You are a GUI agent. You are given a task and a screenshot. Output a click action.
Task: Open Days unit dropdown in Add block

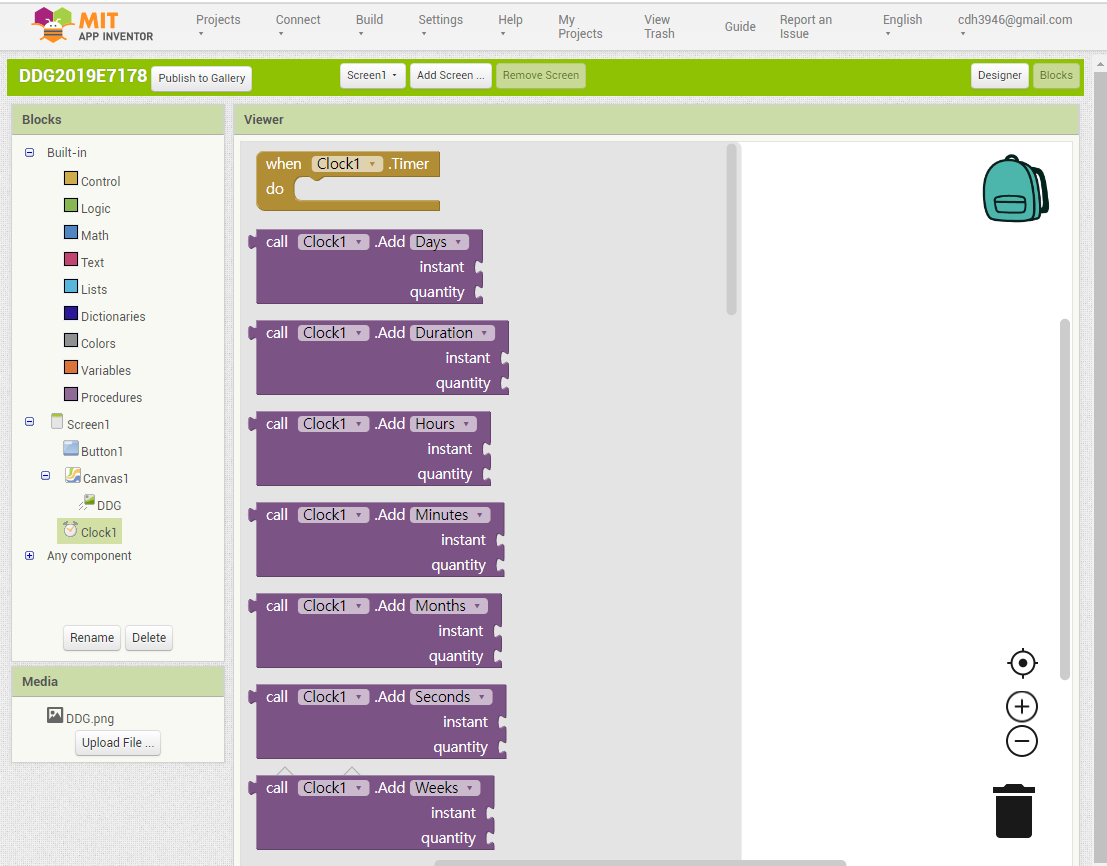coord(439,242)
